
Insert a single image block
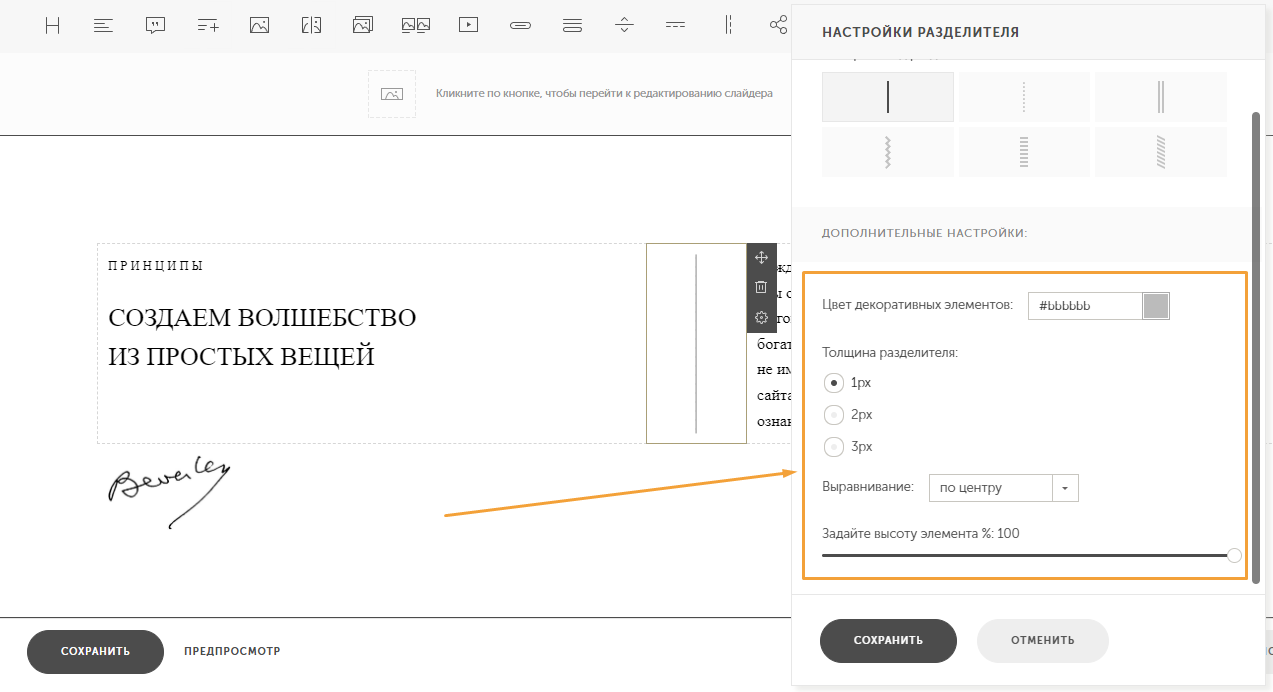pos(260,26)
